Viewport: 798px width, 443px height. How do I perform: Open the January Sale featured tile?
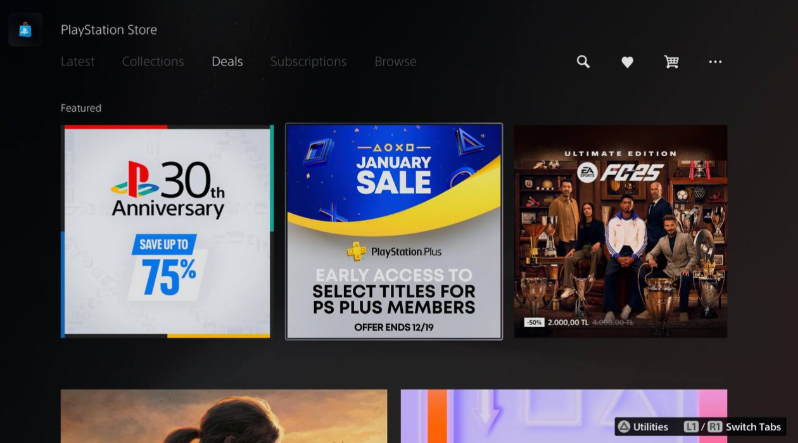point(394,232)
